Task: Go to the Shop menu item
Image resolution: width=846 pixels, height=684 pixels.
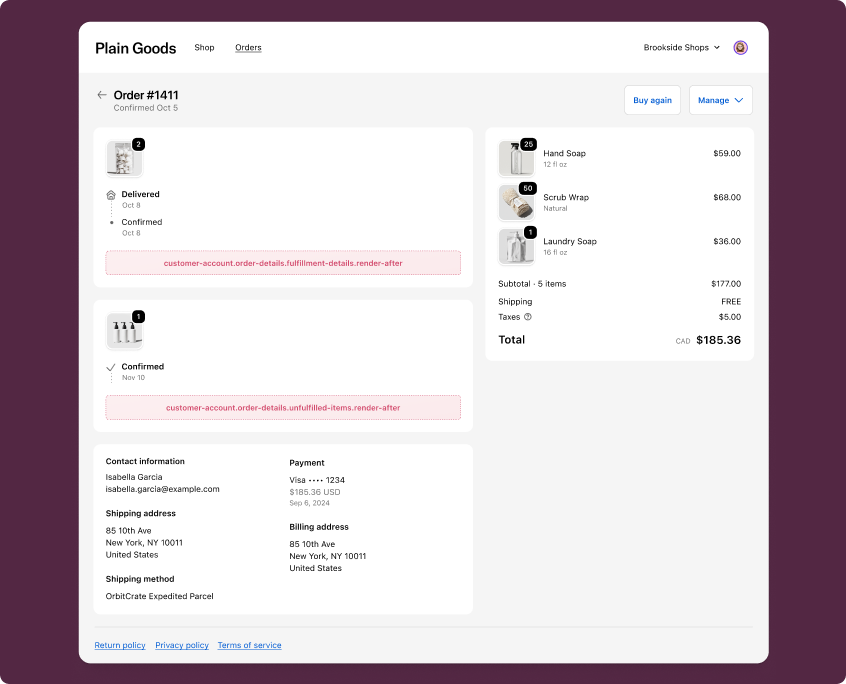Action: [x=204, y=47]
